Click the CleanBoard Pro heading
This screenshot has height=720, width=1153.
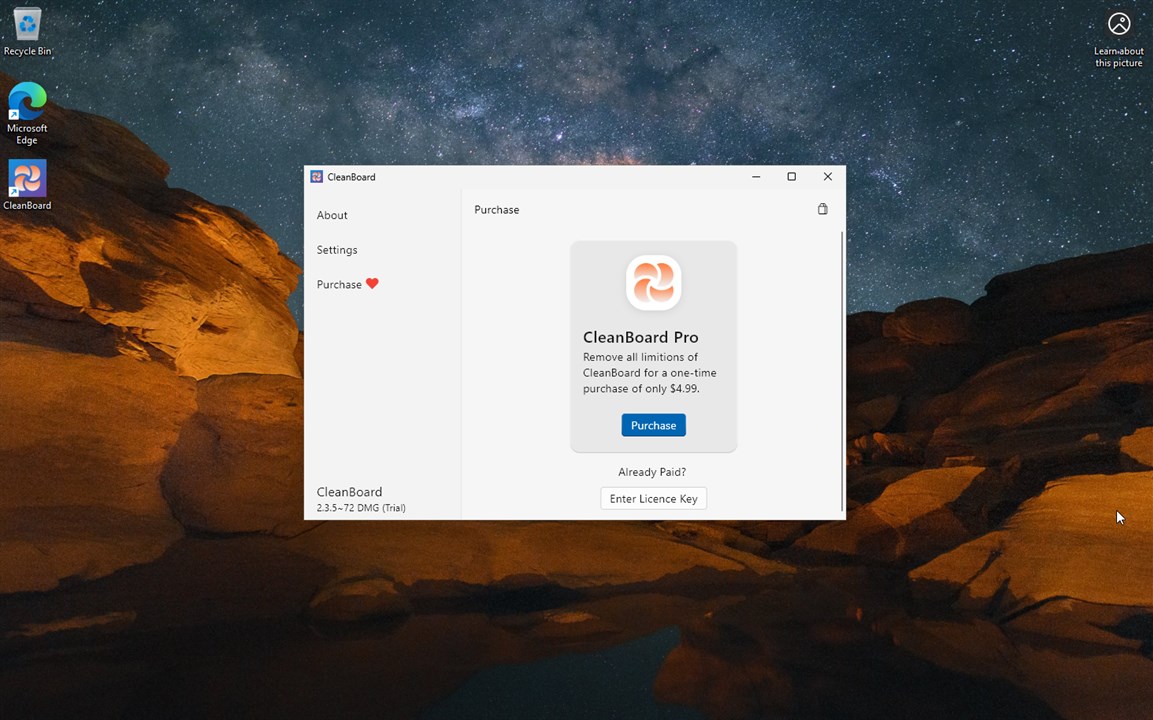[x=640, y=338]
